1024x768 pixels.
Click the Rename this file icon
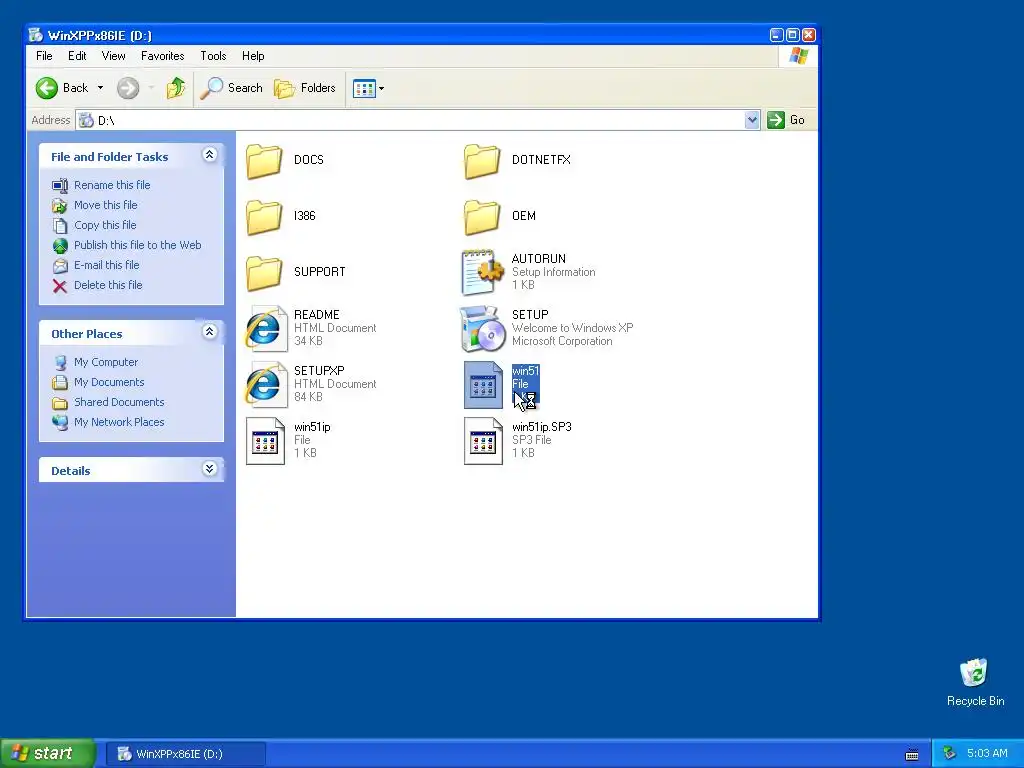tap(59, 186)
